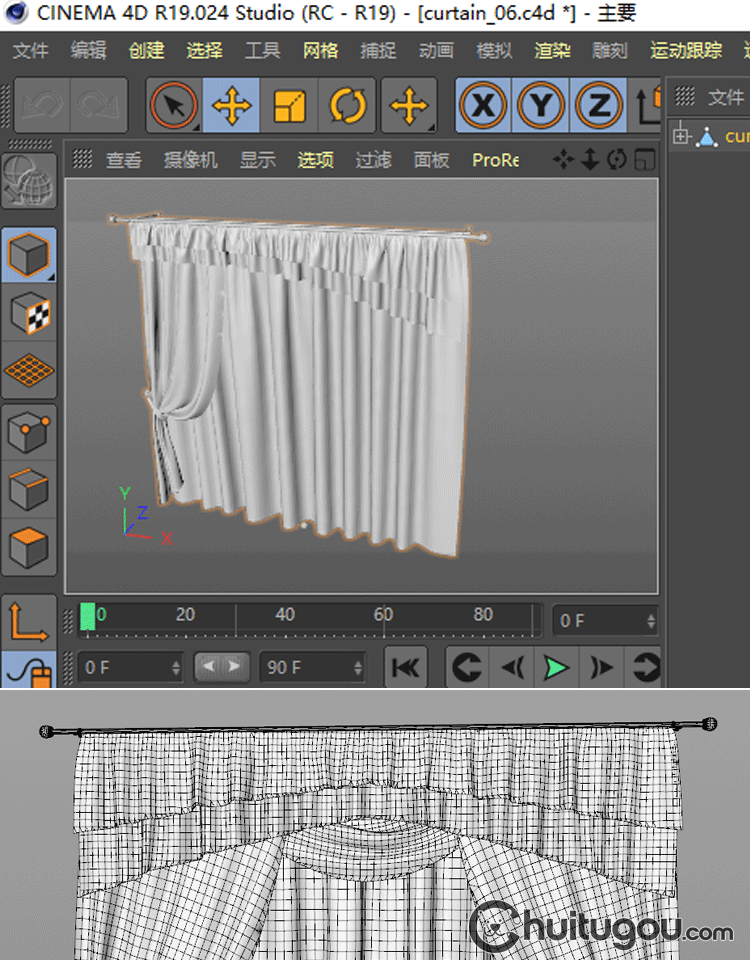Select the Rotate tool
The height and width of the screenshot is (960, 750).
(348, 105)
